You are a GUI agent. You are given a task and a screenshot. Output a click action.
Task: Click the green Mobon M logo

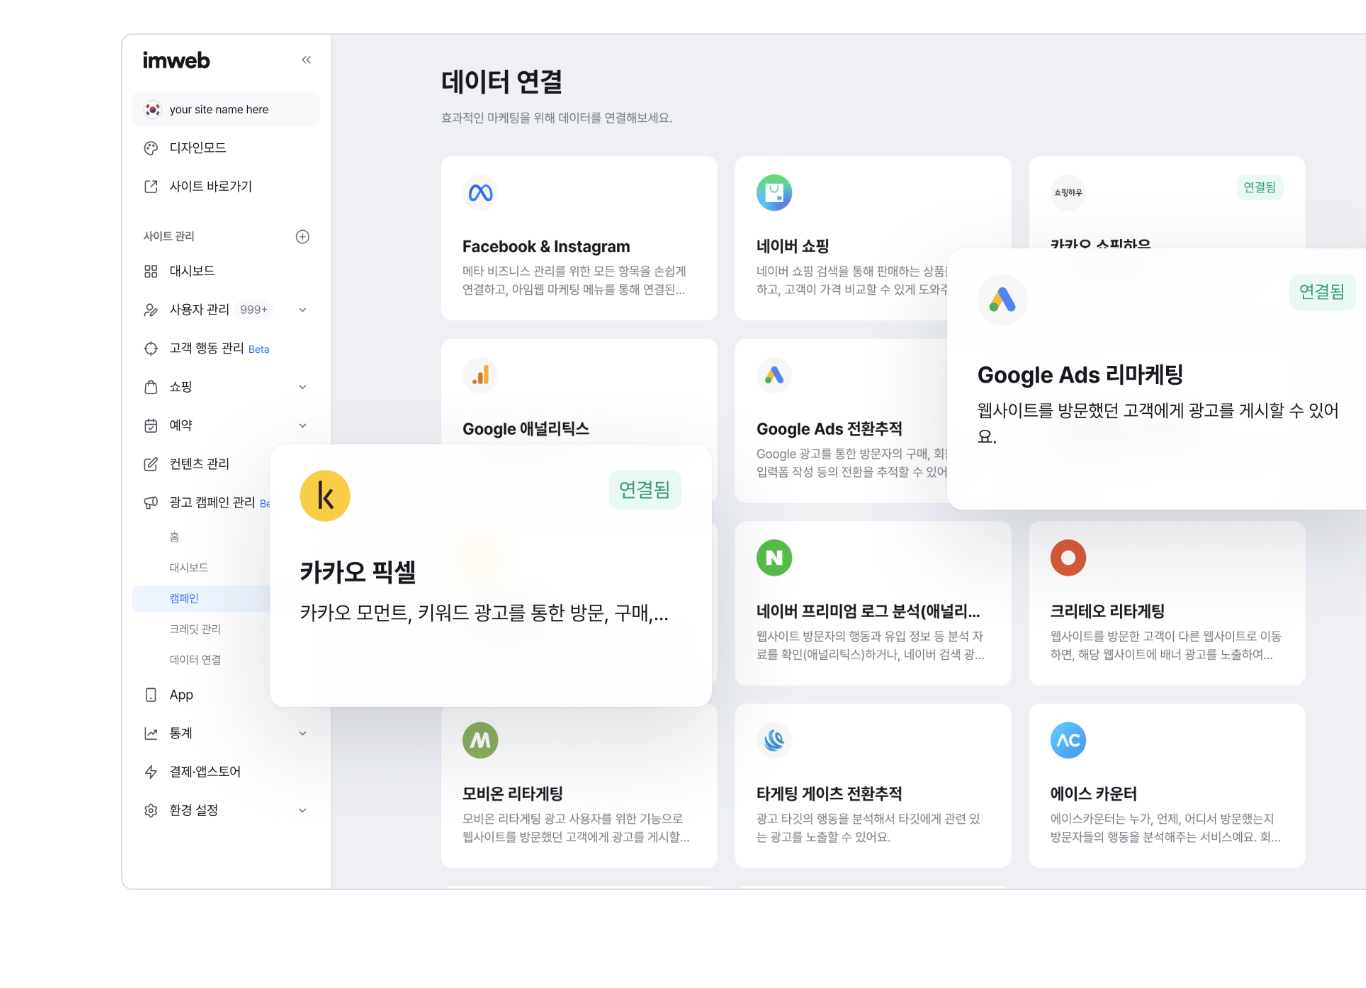coord(481,740)
